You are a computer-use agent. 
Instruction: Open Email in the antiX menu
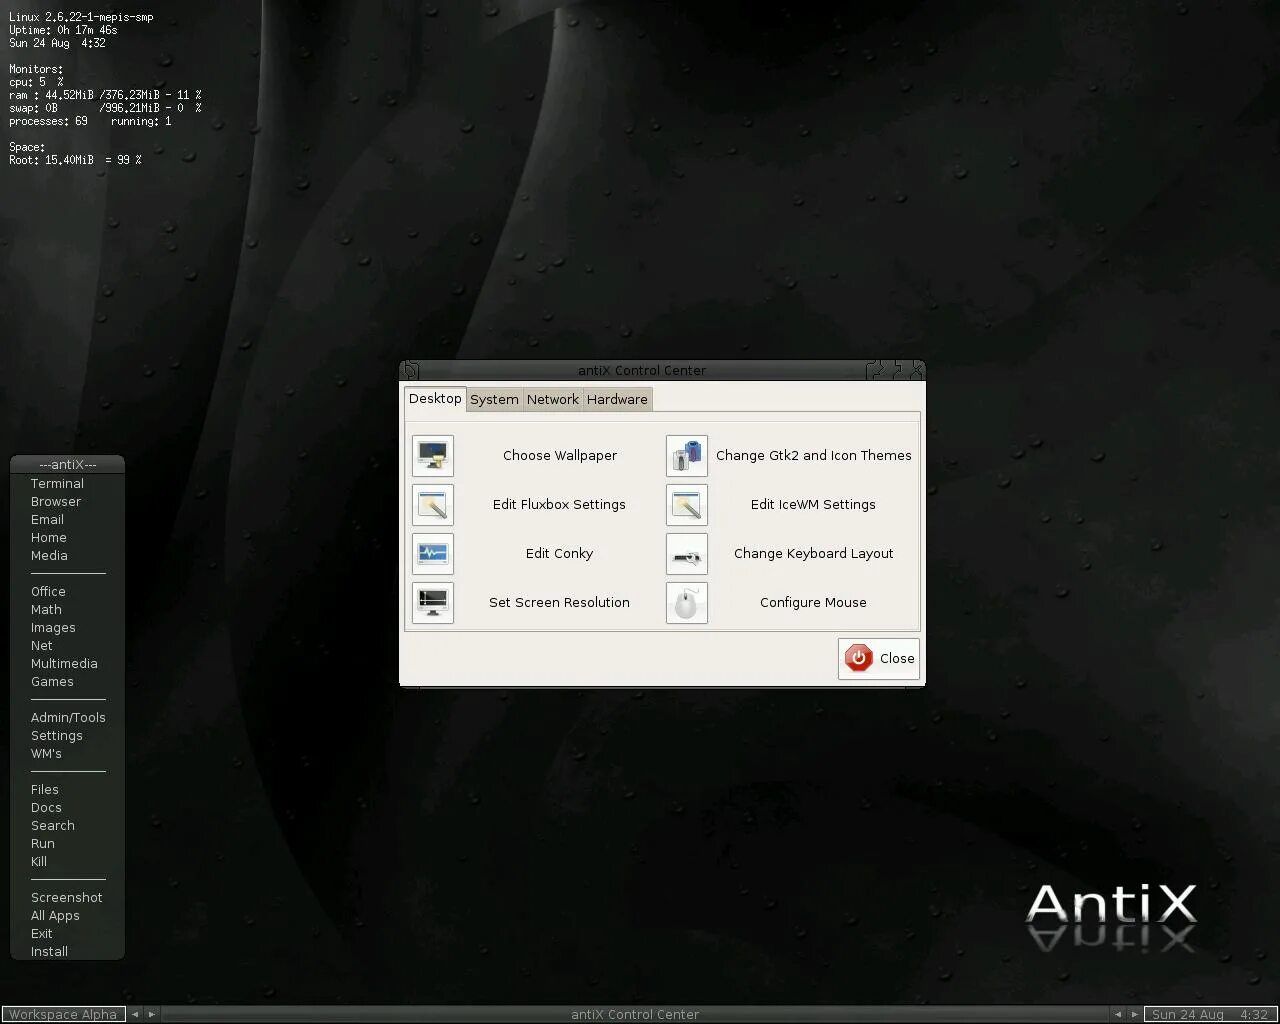47,520
